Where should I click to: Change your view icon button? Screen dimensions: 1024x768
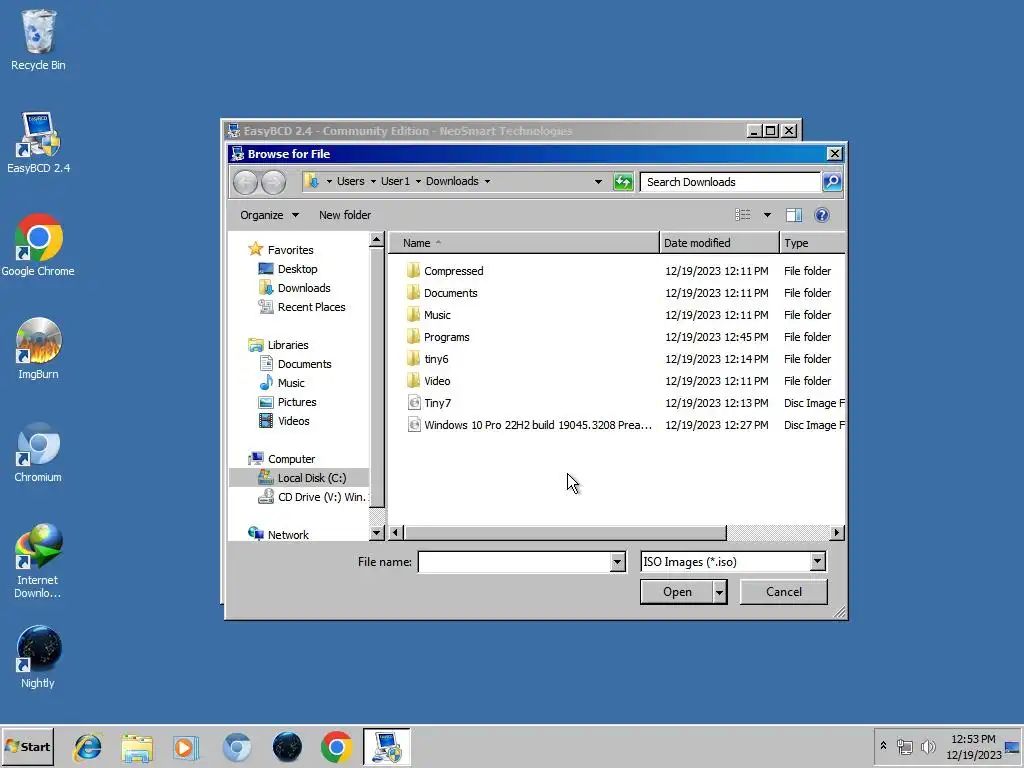point(743,215)
